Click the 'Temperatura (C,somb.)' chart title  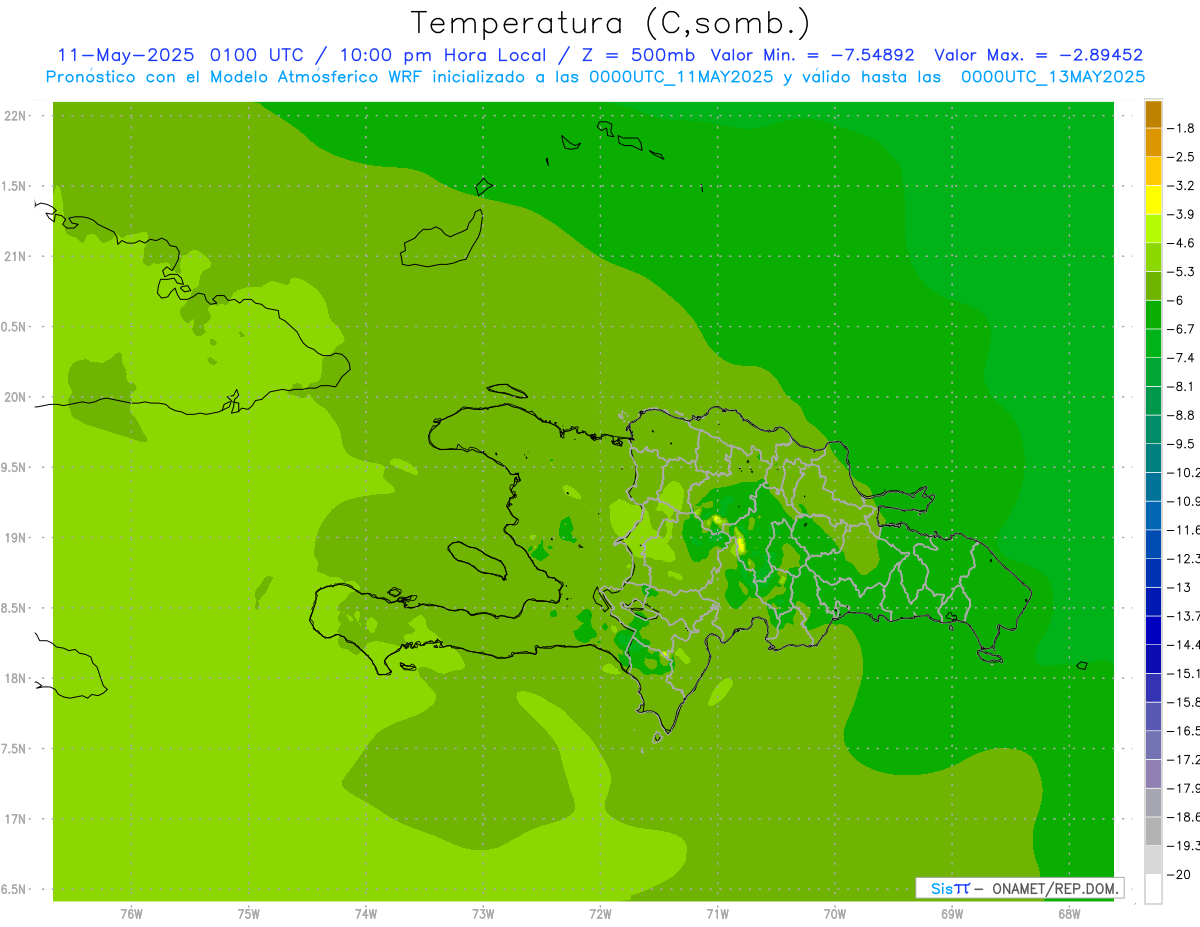coord(610,23)
